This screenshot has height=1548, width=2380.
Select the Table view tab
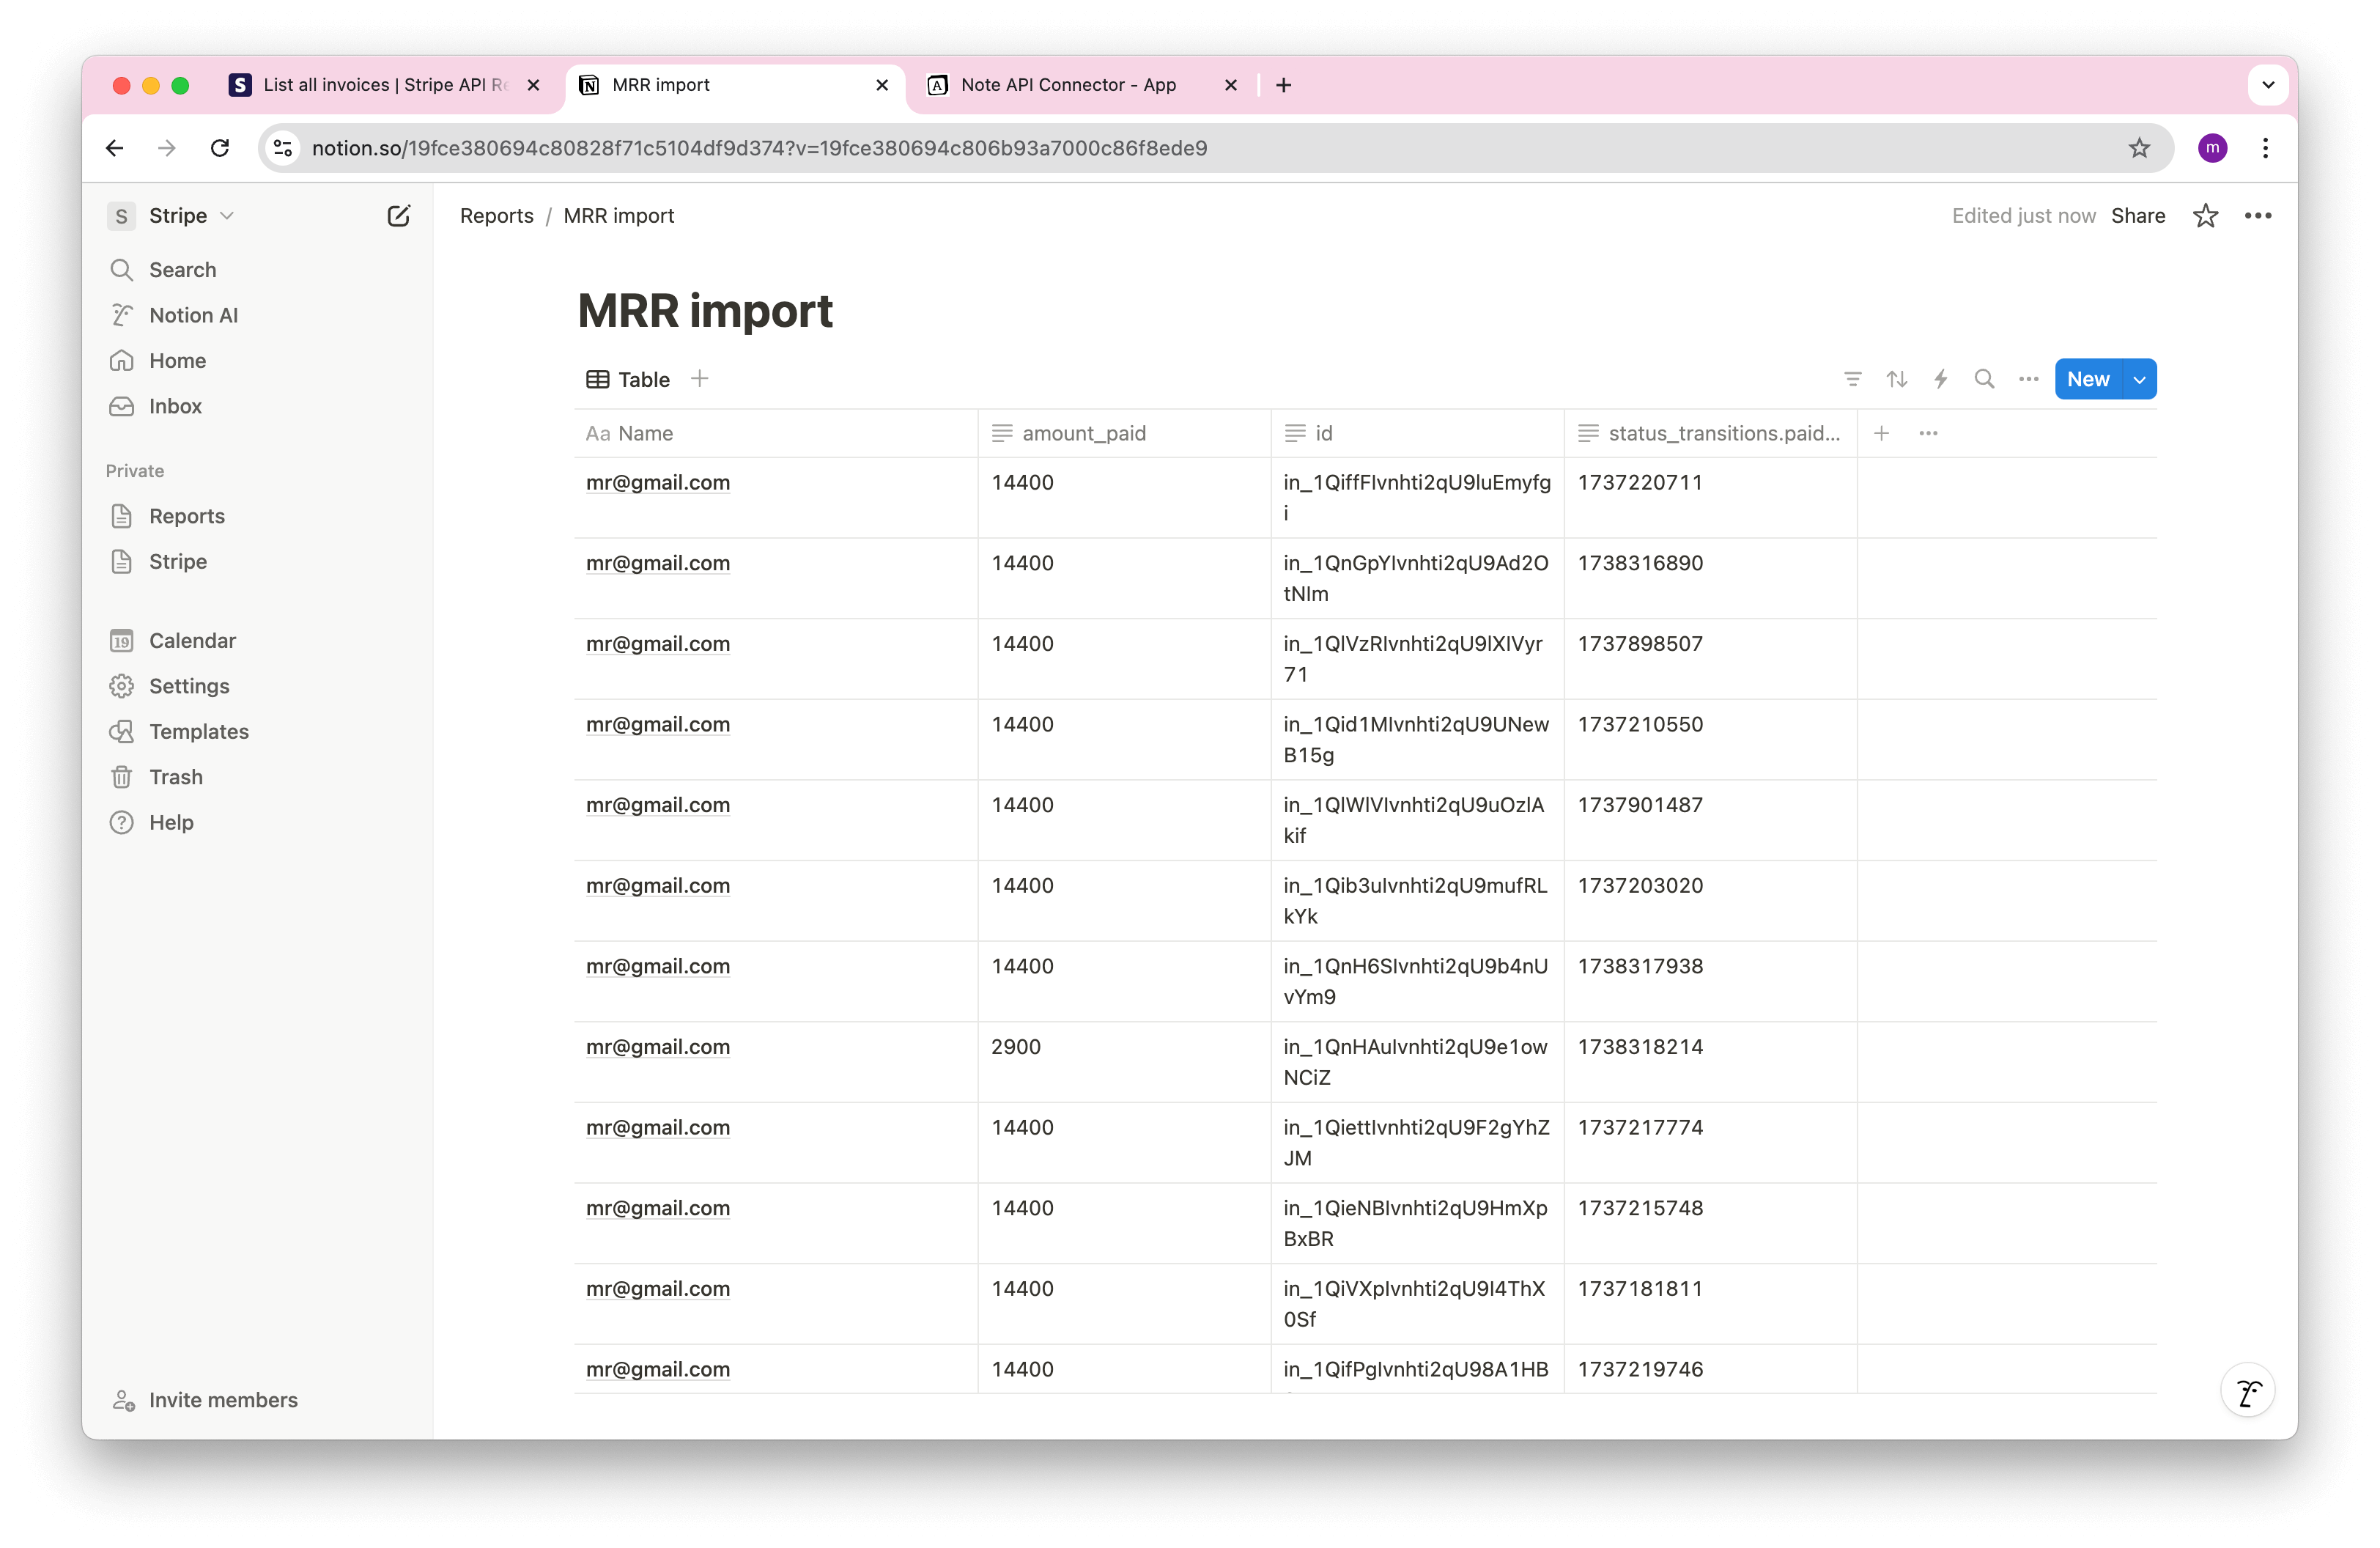tap(628, 380)
